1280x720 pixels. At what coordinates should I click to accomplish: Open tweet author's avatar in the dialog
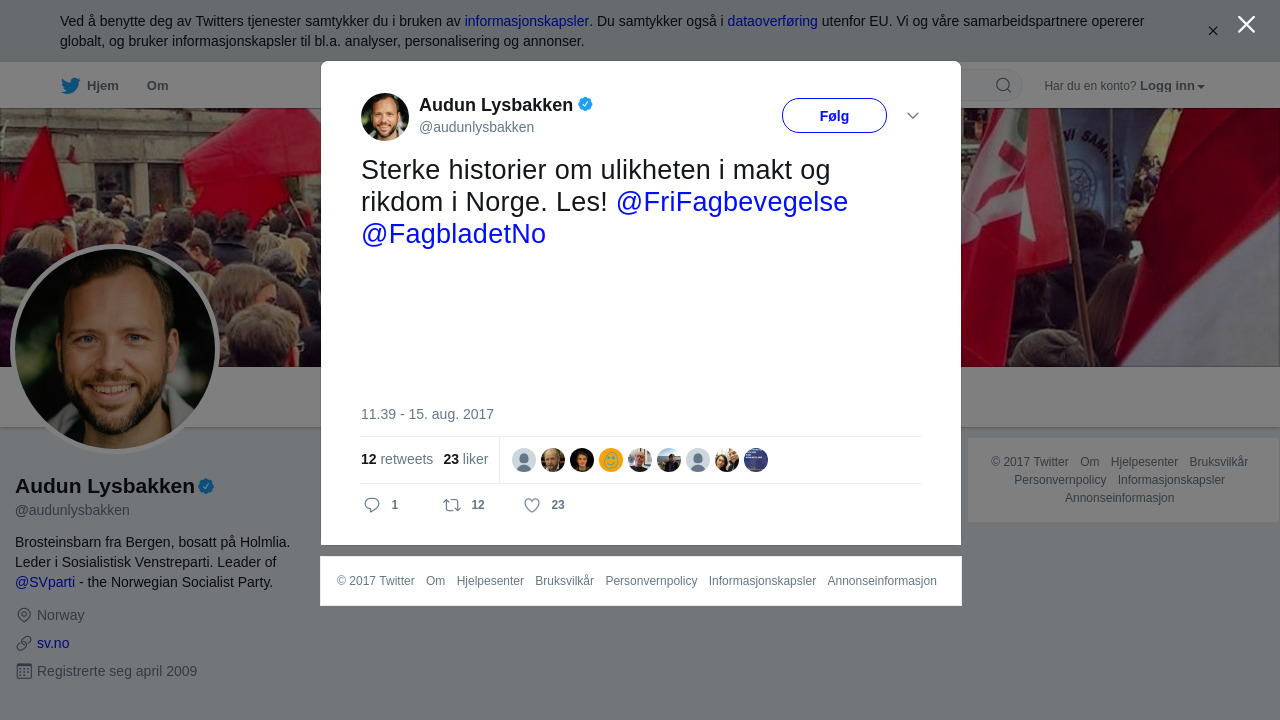coord(385,117)
